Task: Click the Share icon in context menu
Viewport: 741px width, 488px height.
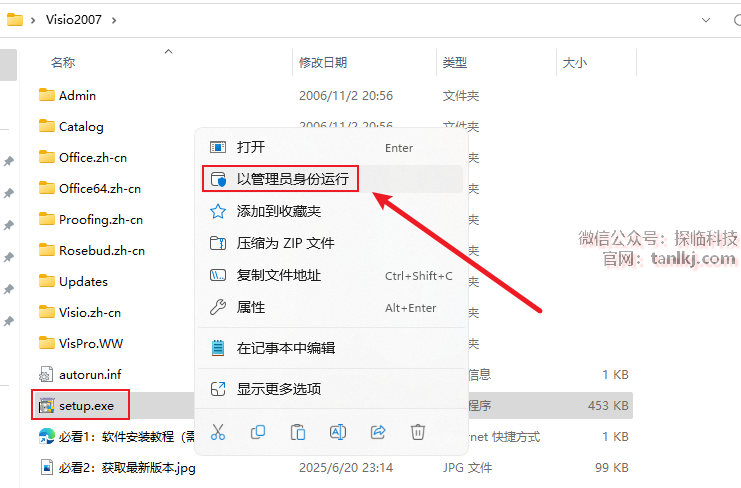Action: pyautogui.click(x=378, y=432)
